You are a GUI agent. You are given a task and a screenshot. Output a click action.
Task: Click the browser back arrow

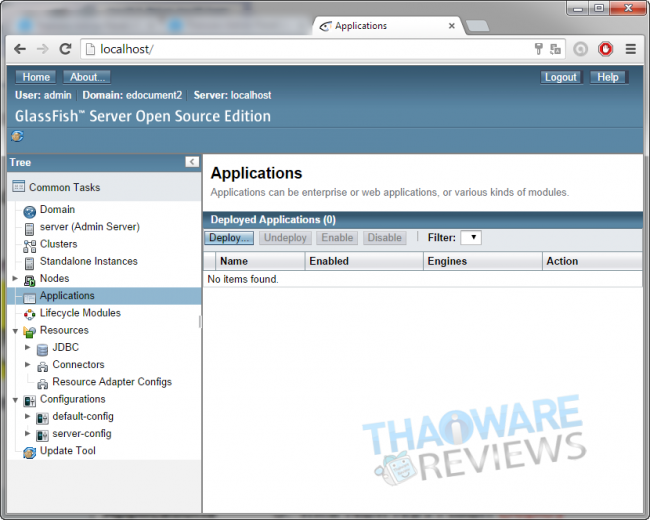click(19, 49)
